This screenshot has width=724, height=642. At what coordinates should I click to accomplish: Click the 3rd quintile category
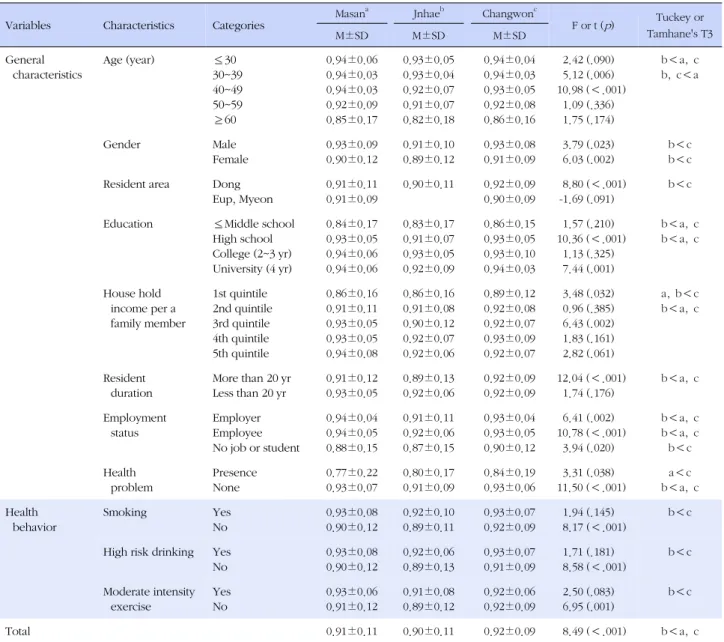[241, 323]
